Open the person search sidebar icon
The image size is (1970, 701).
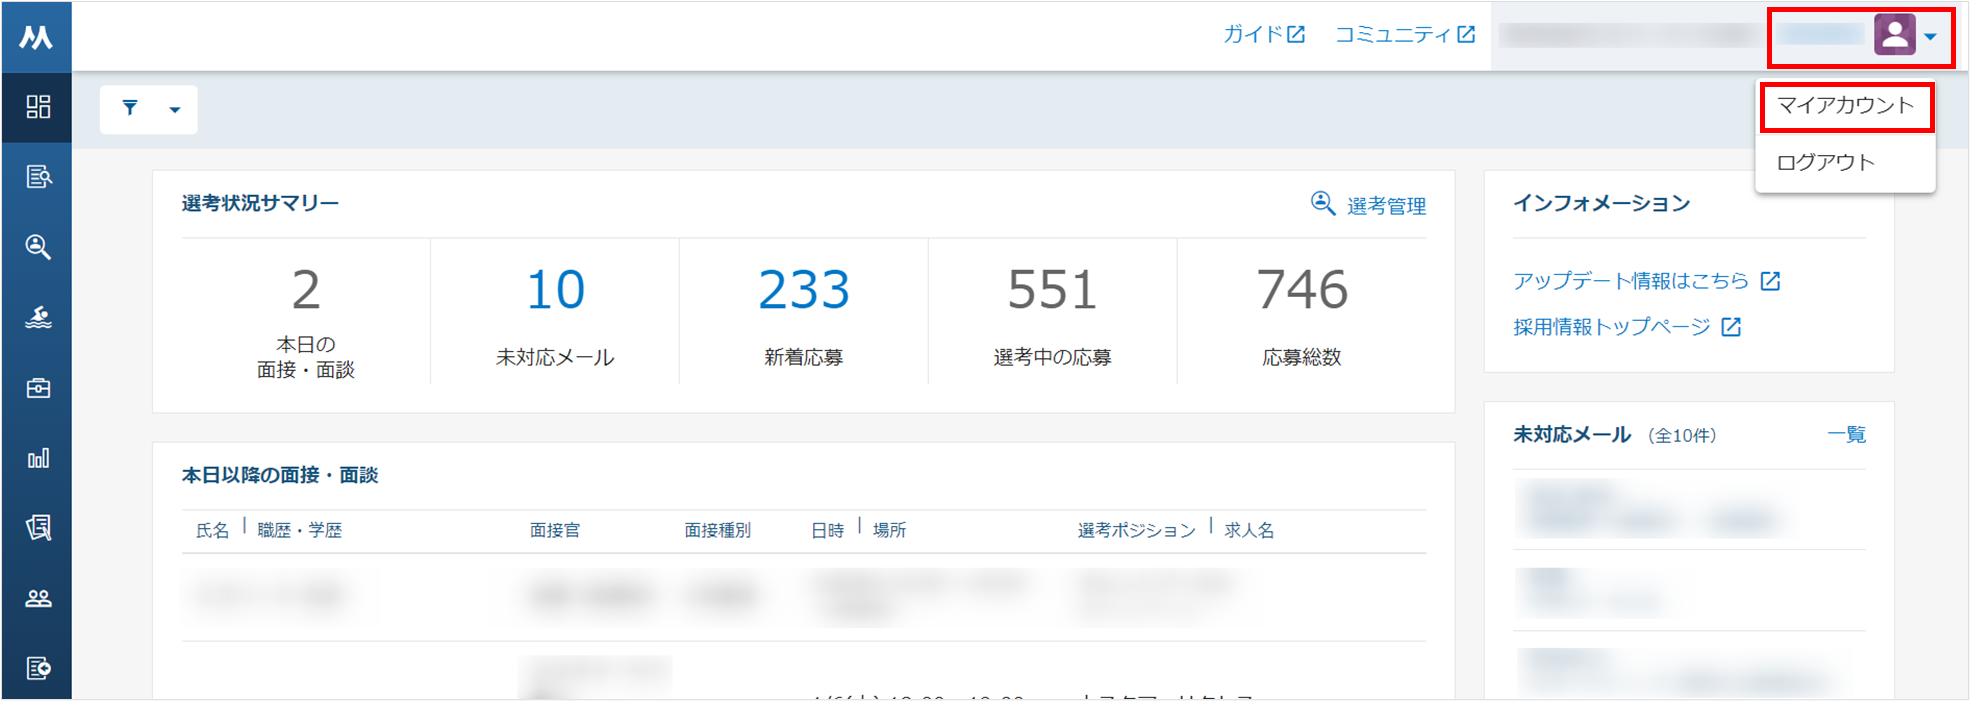coord(38,247)
